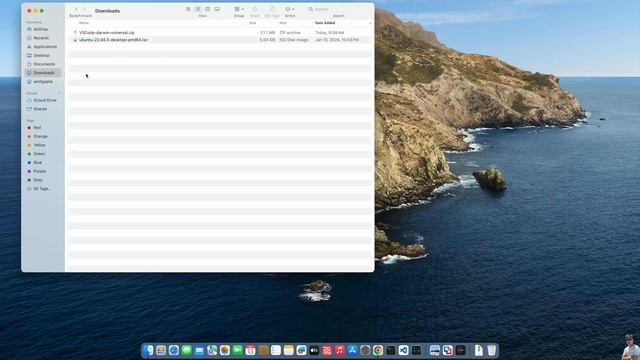This screenshot has height=360, width=640.
Task: Click the zip file icon for VSCode
Action: 75,32
